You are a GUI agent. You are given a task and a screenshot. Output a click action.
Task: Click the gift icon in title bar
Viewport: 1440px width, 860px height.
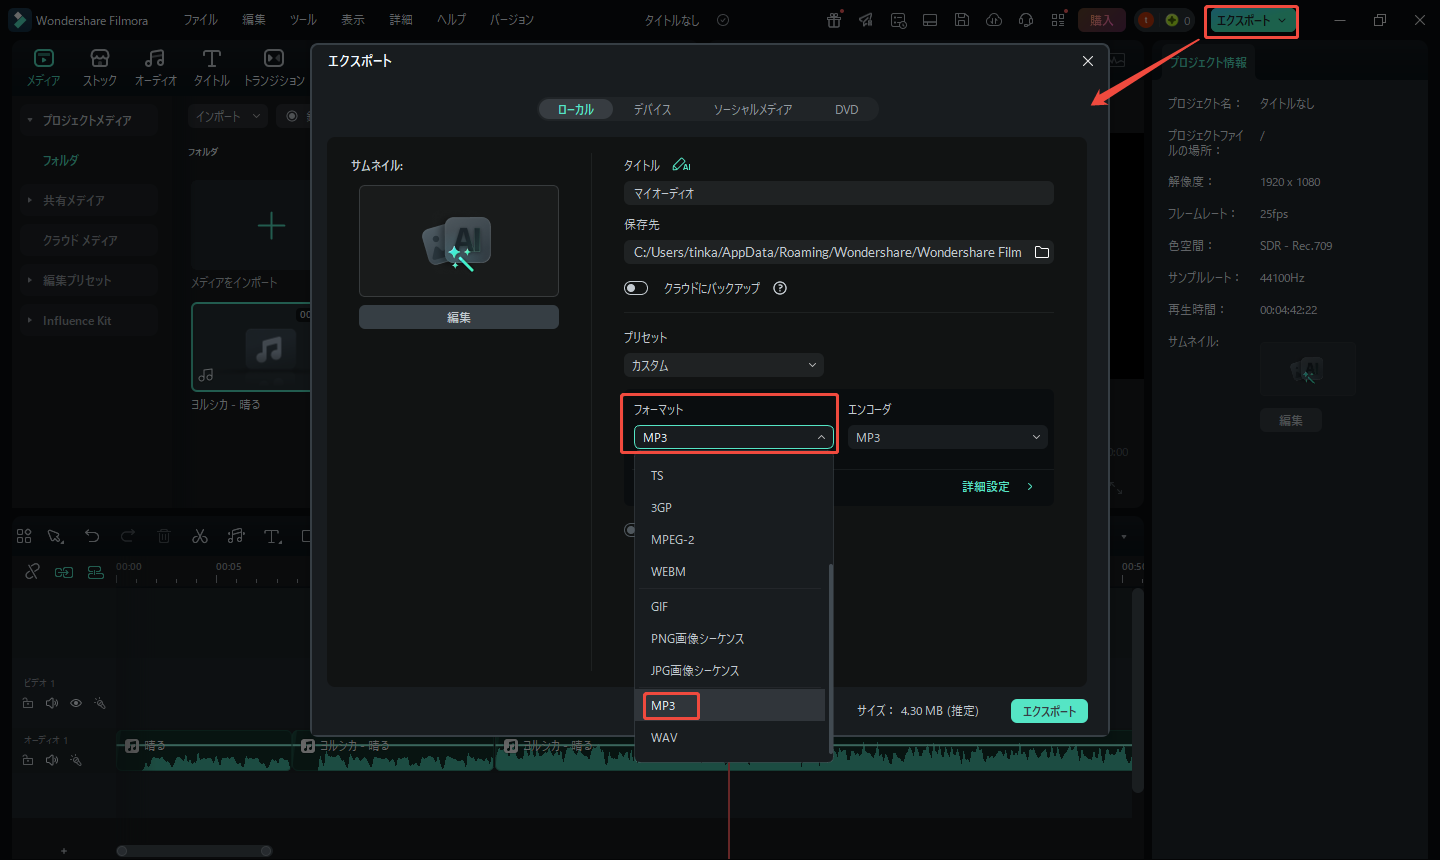click(x=834, y=20)
